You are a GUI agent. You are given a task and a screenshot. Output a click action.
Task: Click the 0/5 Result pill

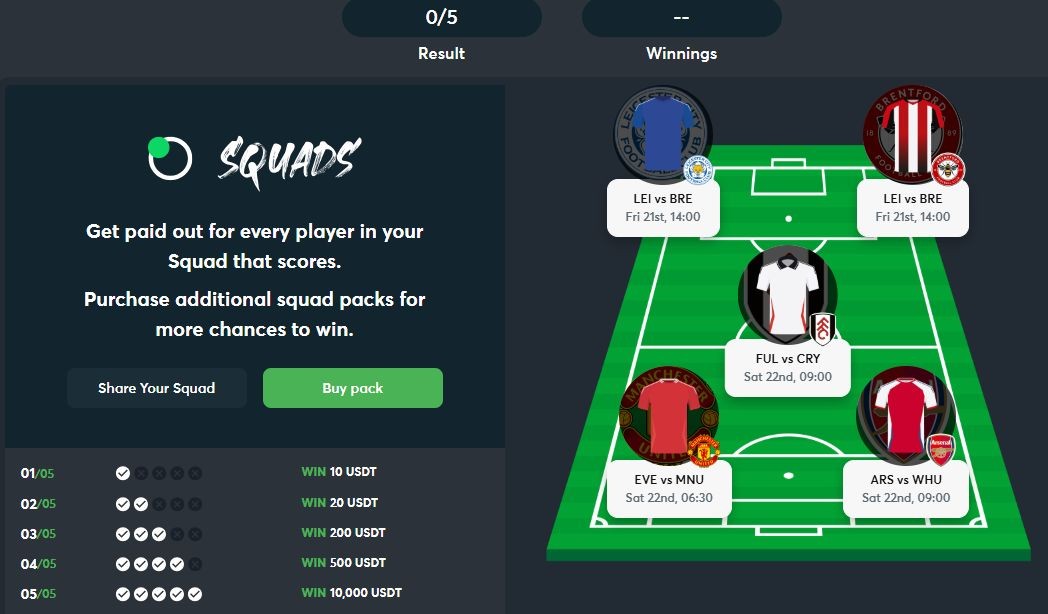(442, 17)
